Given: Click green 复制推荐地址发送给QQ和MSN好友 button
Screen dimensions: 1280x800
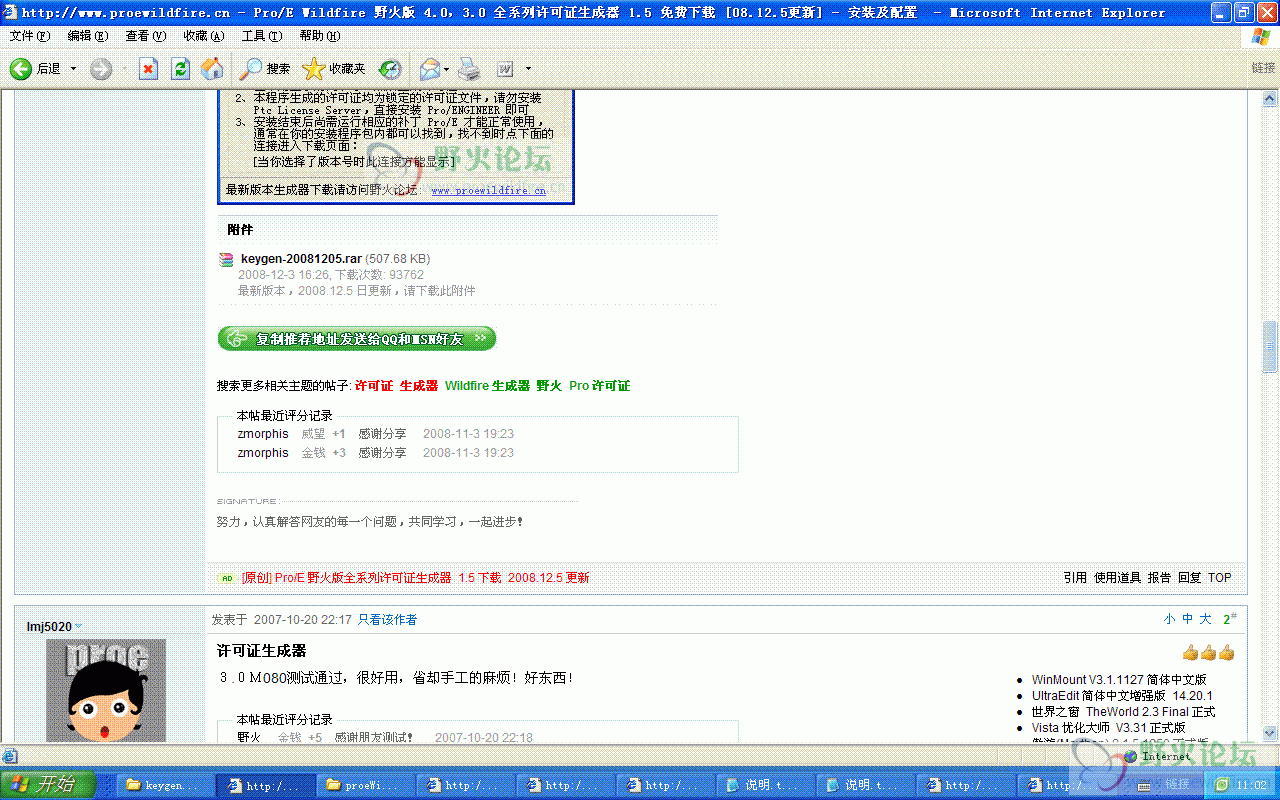Looking at the screenshot, I should pyautogui.click(x=357, y=339).
